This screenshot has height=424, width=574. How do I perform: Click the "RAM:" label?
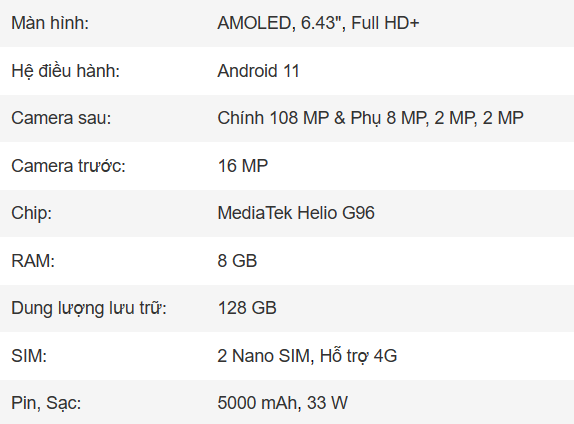click(33, 261)
